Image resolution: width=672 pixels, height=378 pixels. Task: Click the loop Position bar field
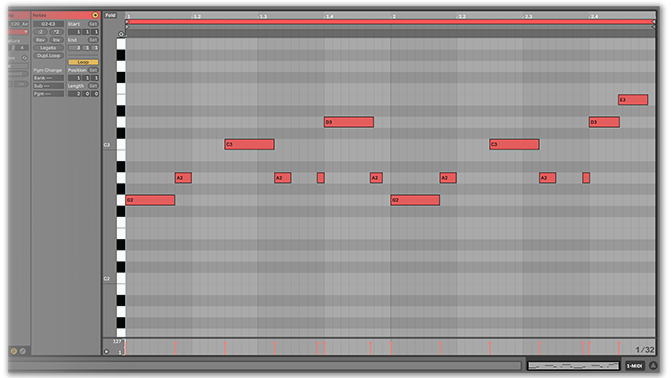pos(76,78)
